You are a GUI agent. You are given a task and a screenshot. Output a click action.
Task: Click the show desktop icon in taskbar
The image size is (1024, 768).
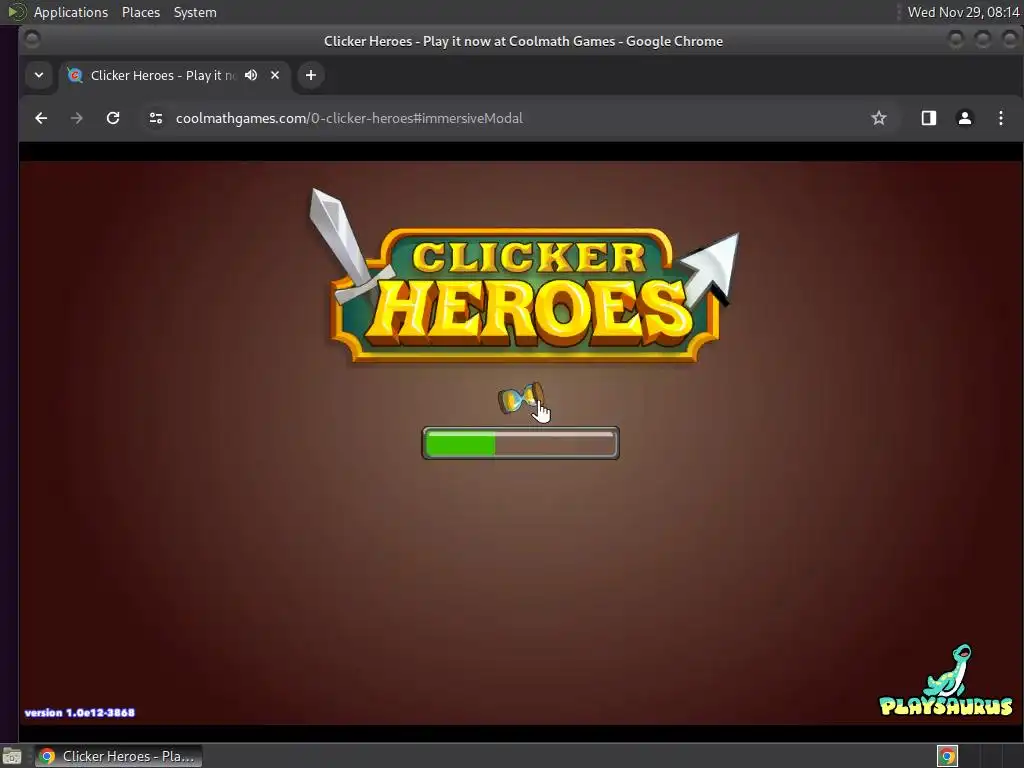click(12, 756)
